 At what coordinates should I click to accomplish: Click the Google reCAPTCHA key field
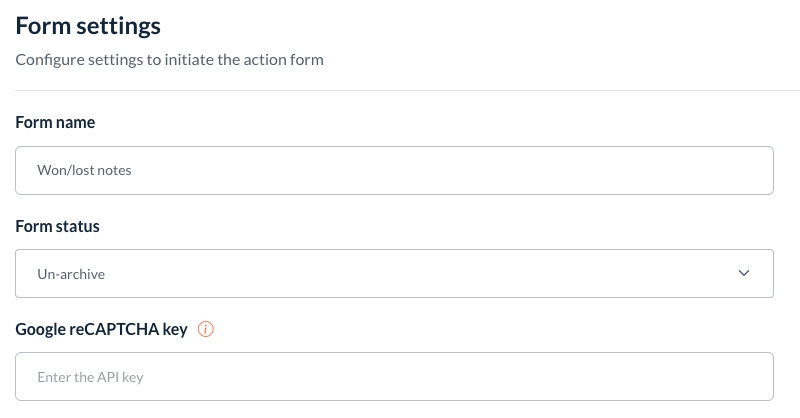coord(394,376)
